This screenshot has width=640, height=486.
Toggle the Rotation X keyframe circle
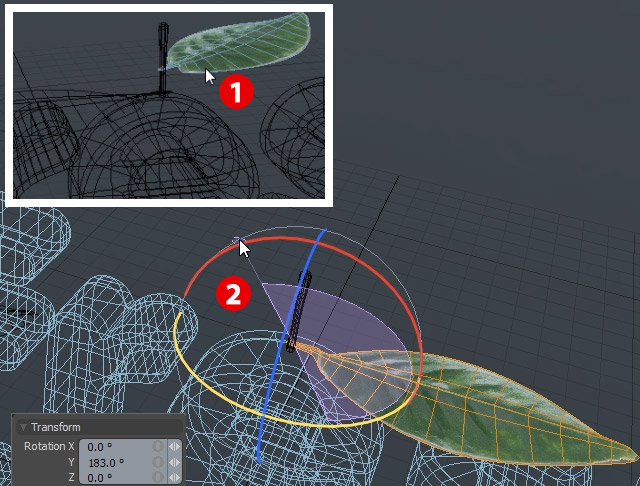pos(158,446)
